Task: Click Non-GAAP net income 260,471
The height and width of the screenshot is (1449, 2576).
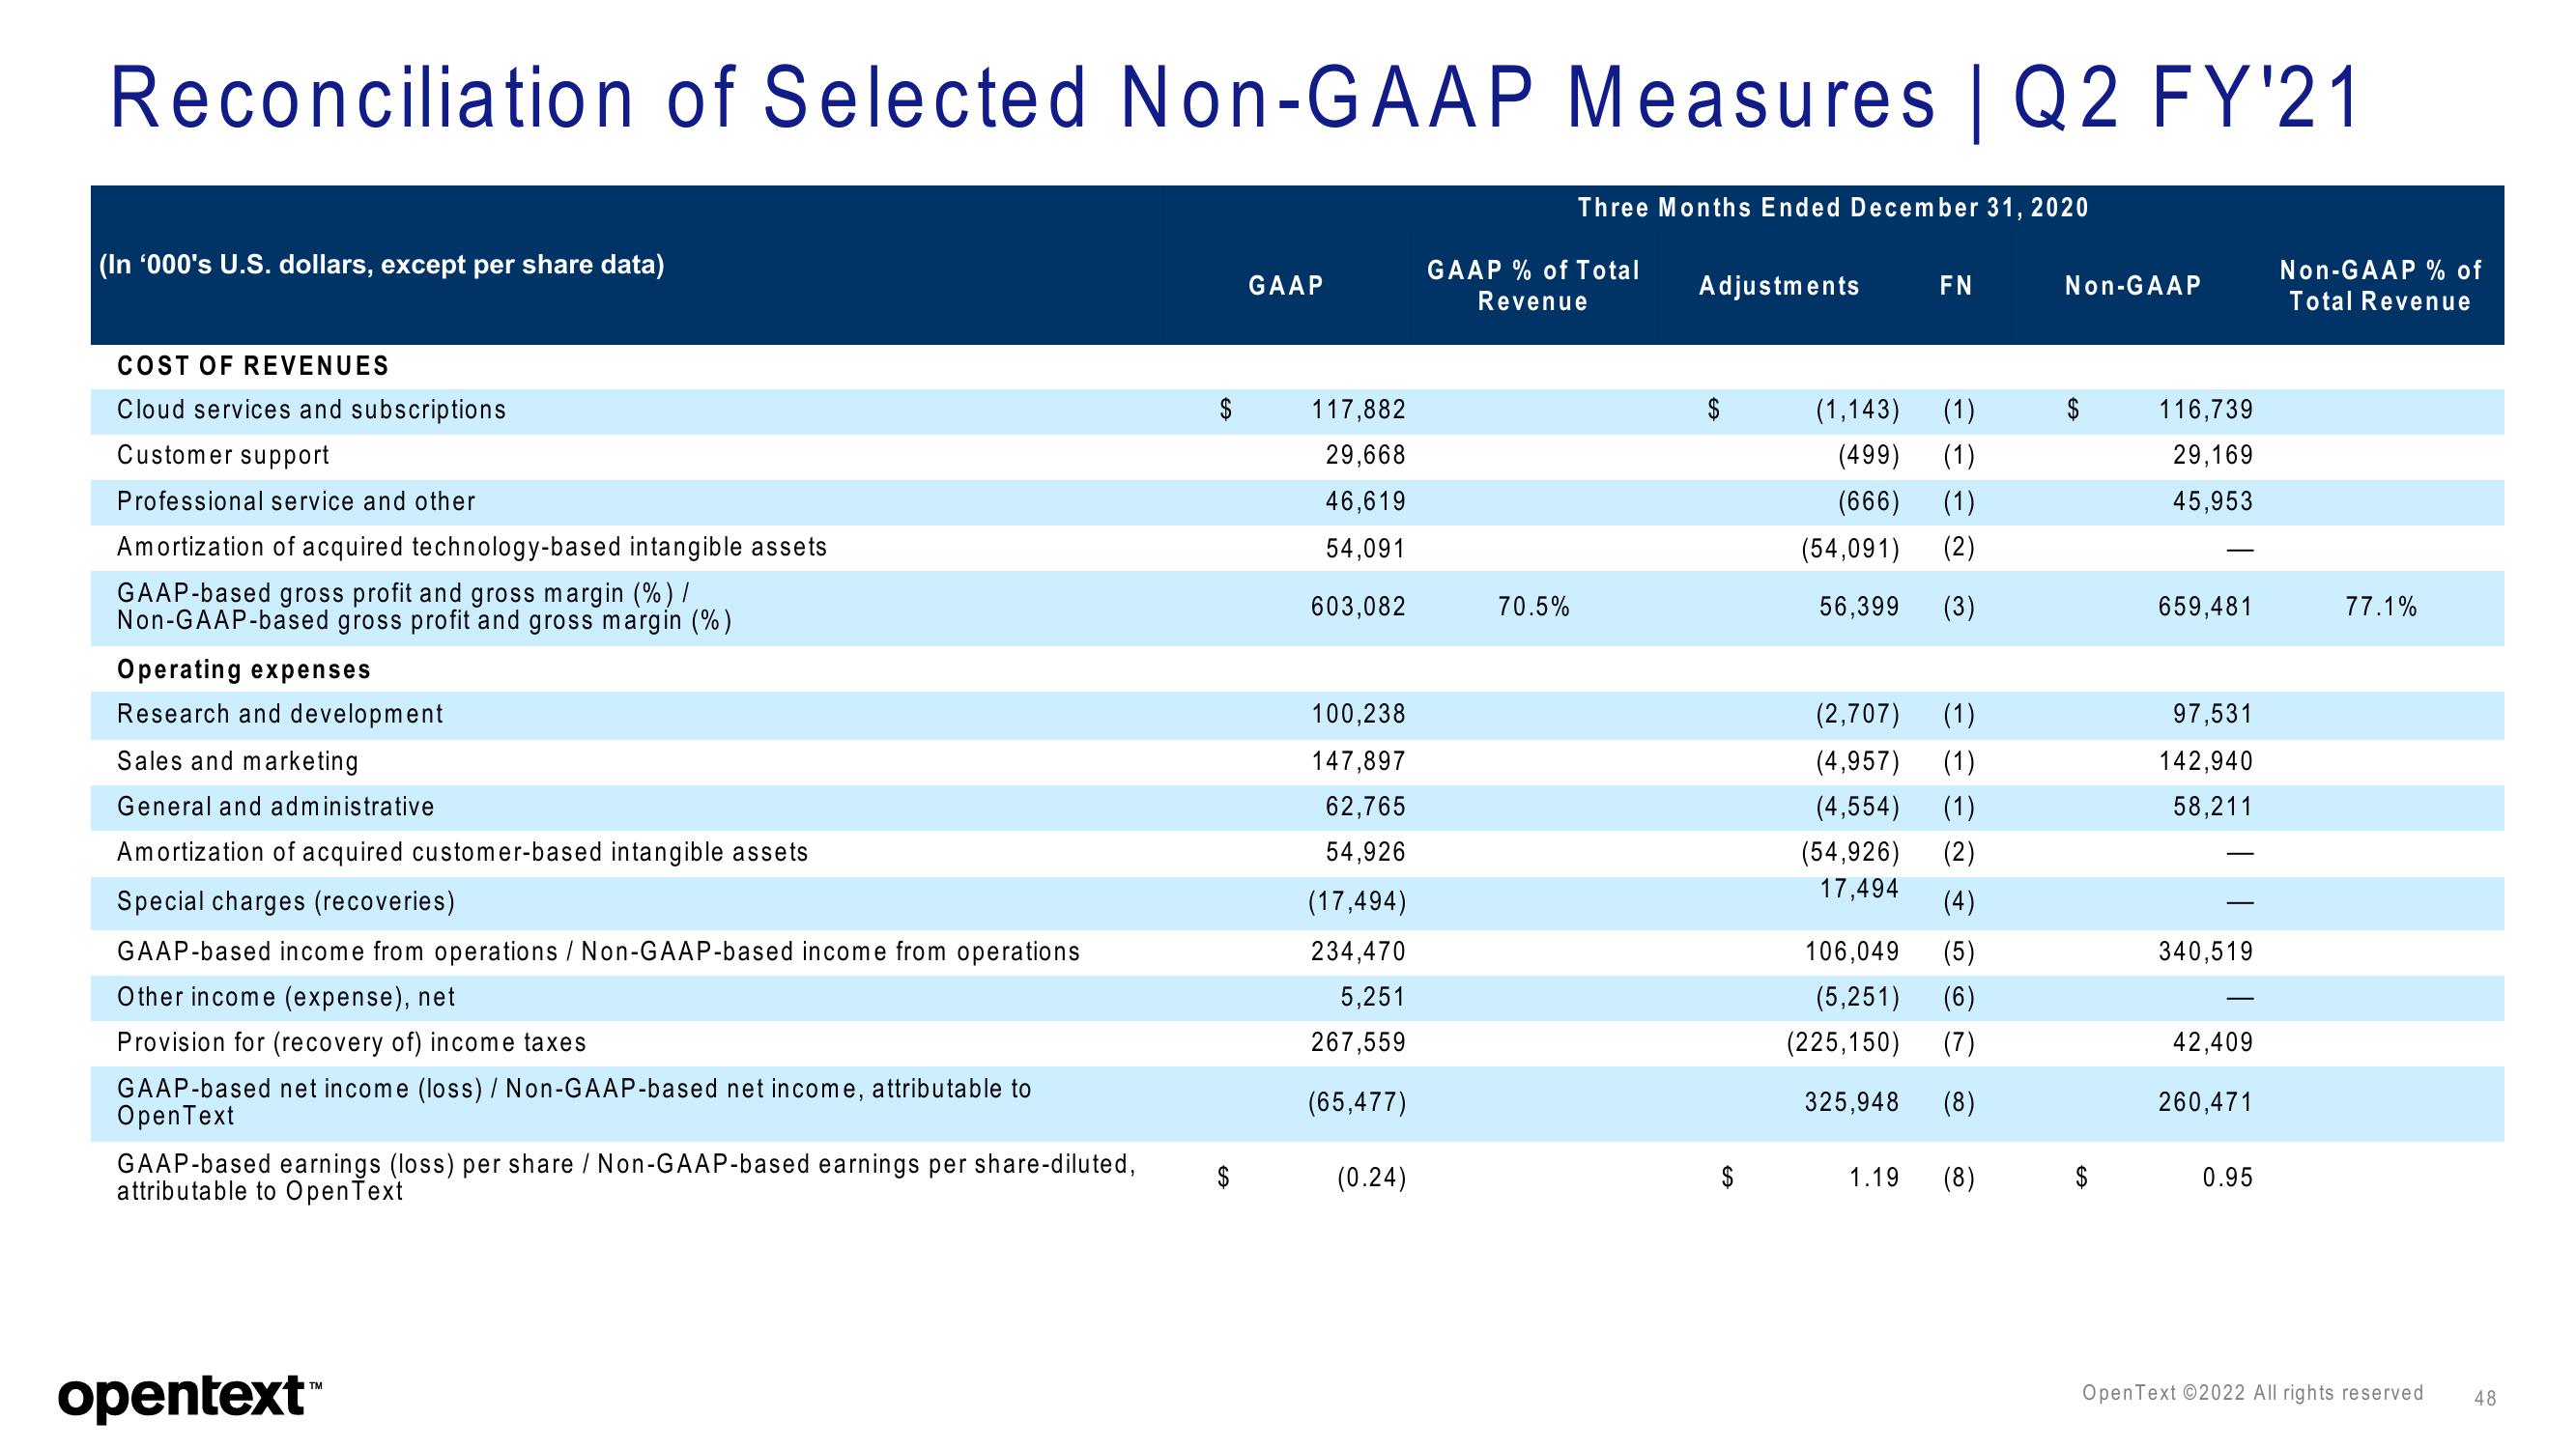Action: [x=2206, y=1103]
